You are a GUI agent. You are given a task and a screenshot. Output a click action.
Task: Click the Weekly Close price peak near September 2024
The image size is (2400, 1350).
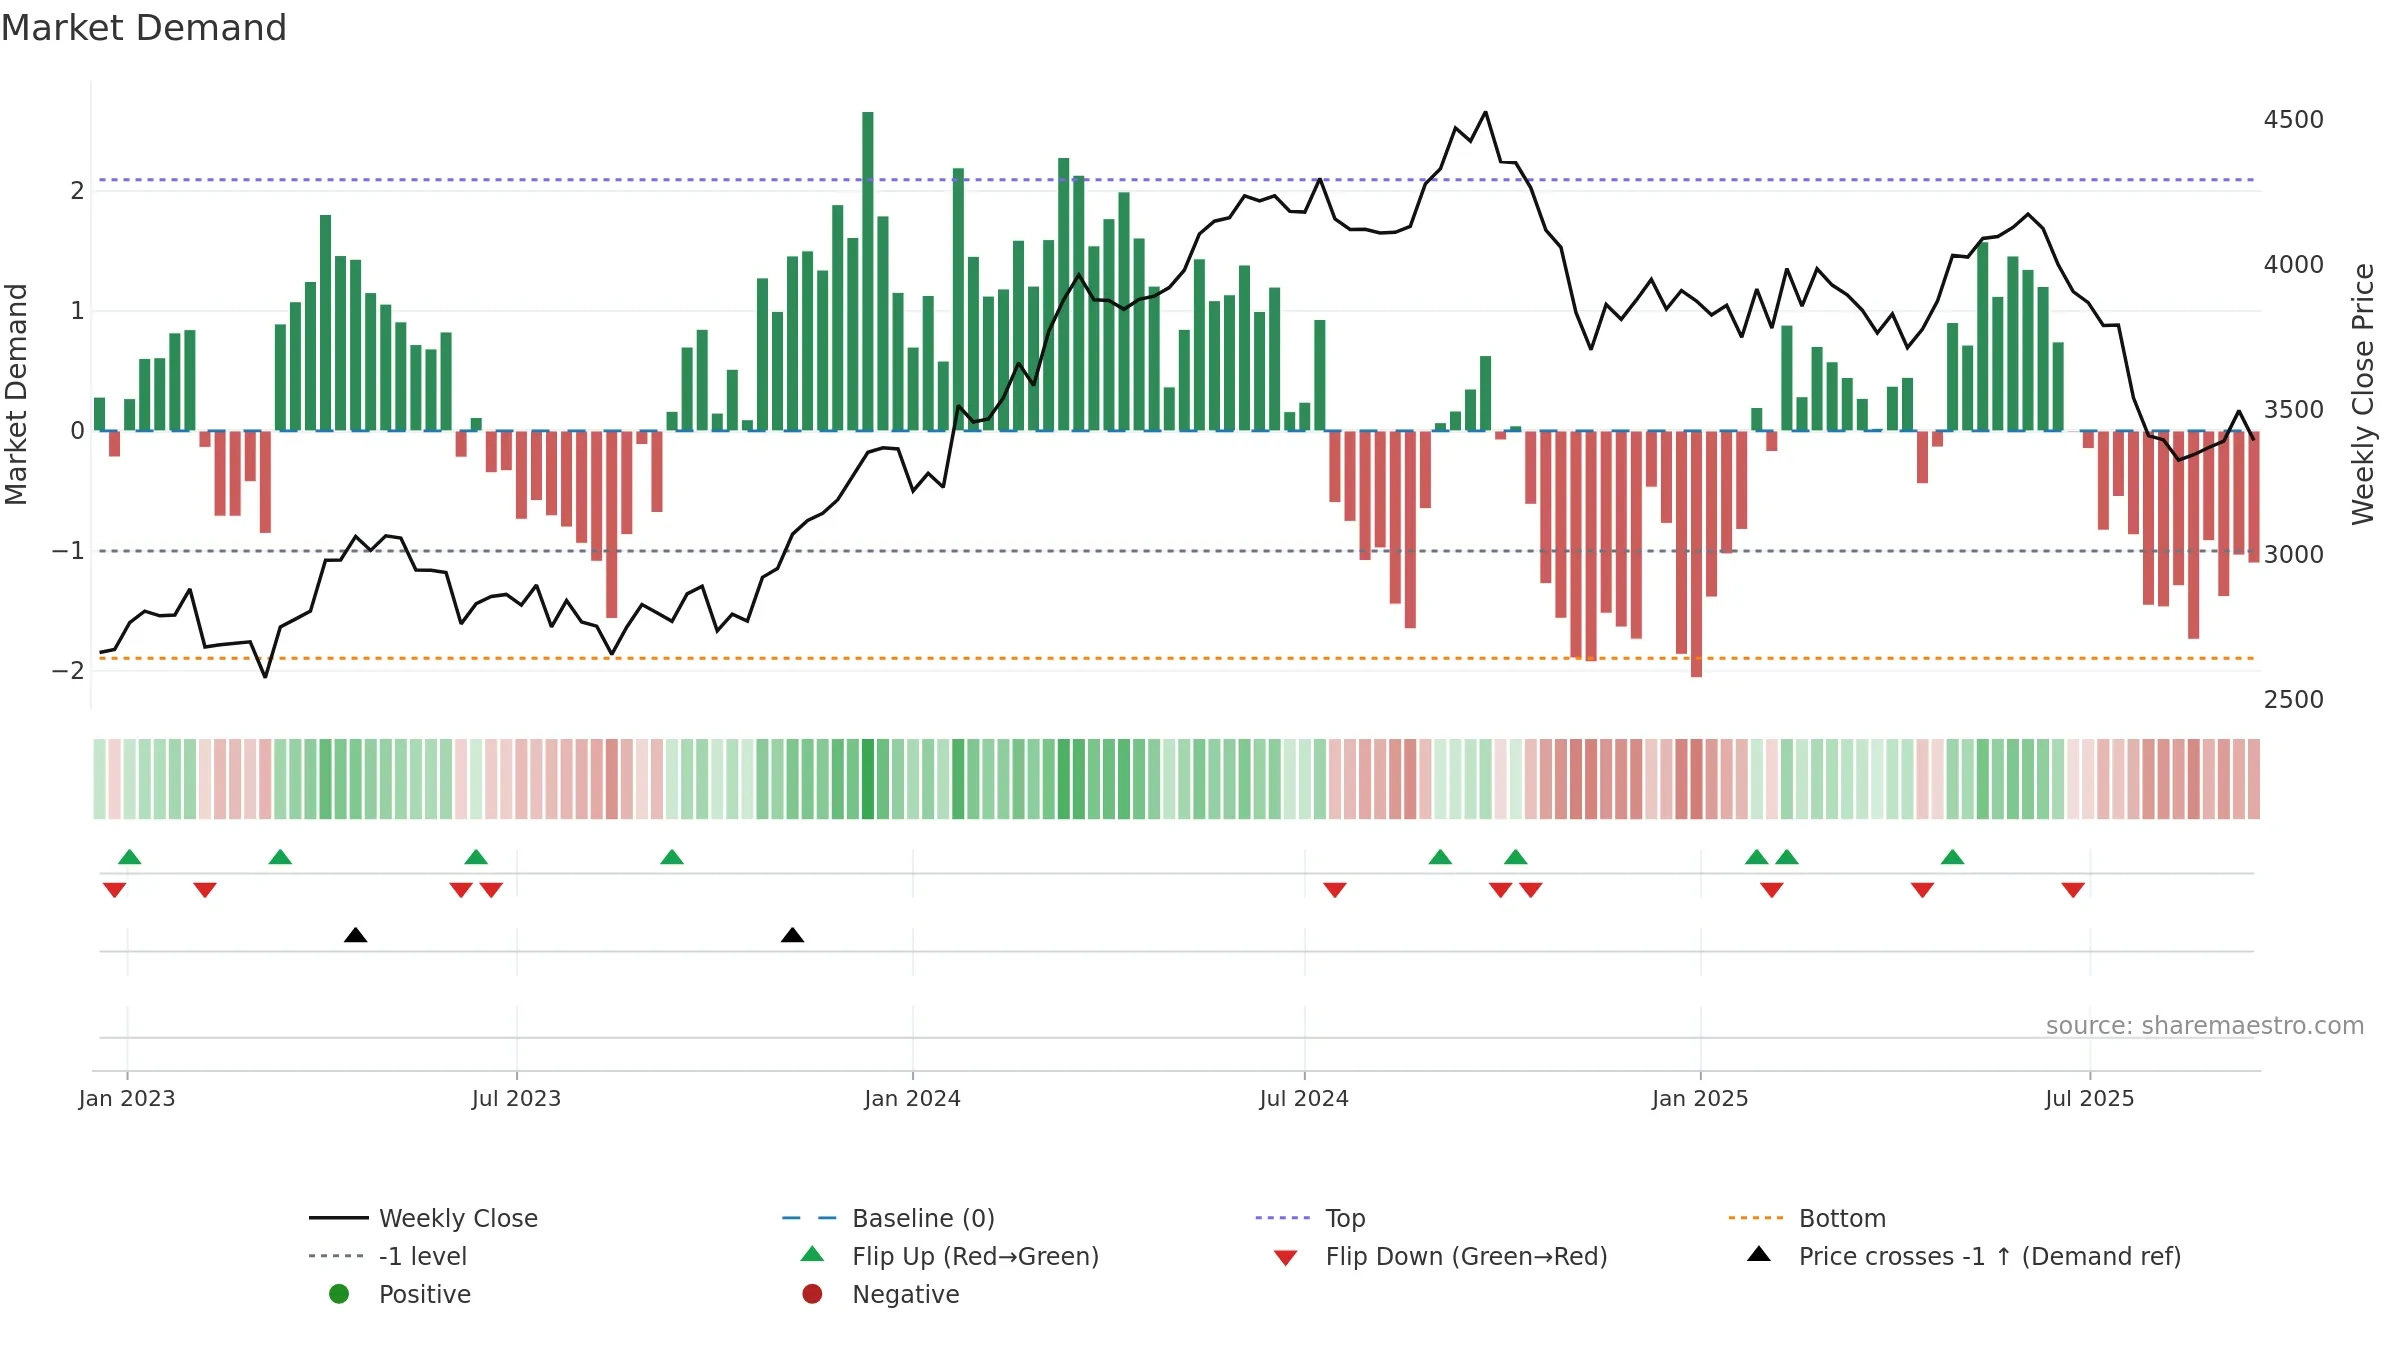1486,112
